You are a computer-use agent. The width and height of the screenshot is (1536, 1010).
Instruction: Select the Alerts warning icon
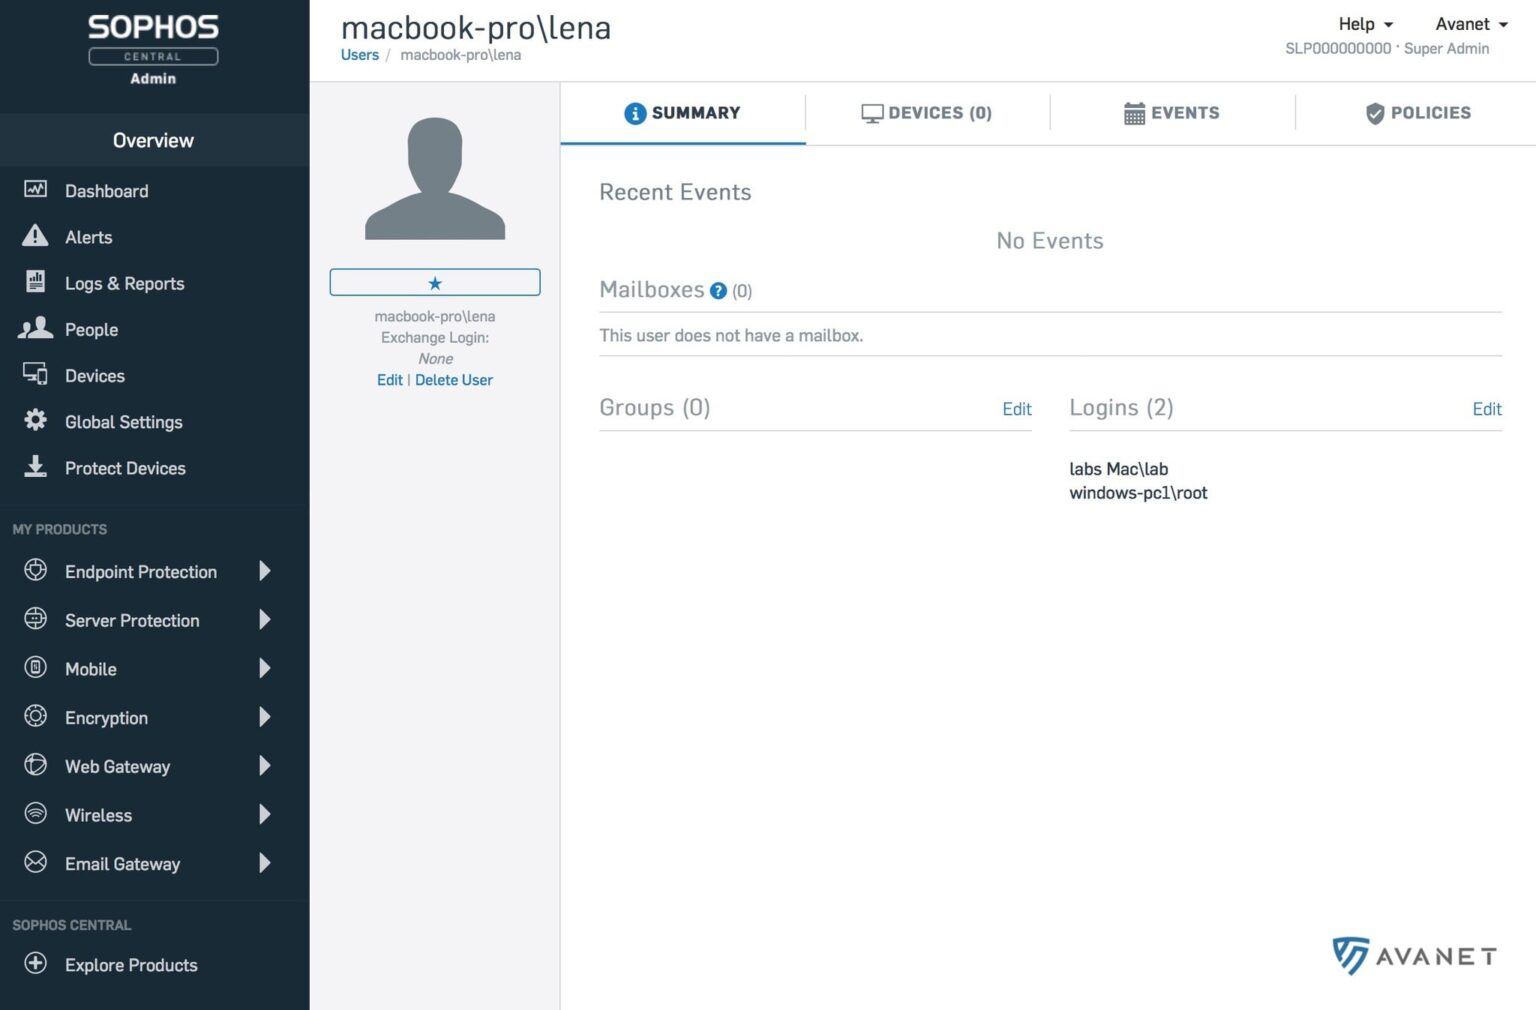pyautogui.click(x=35, y=237)
